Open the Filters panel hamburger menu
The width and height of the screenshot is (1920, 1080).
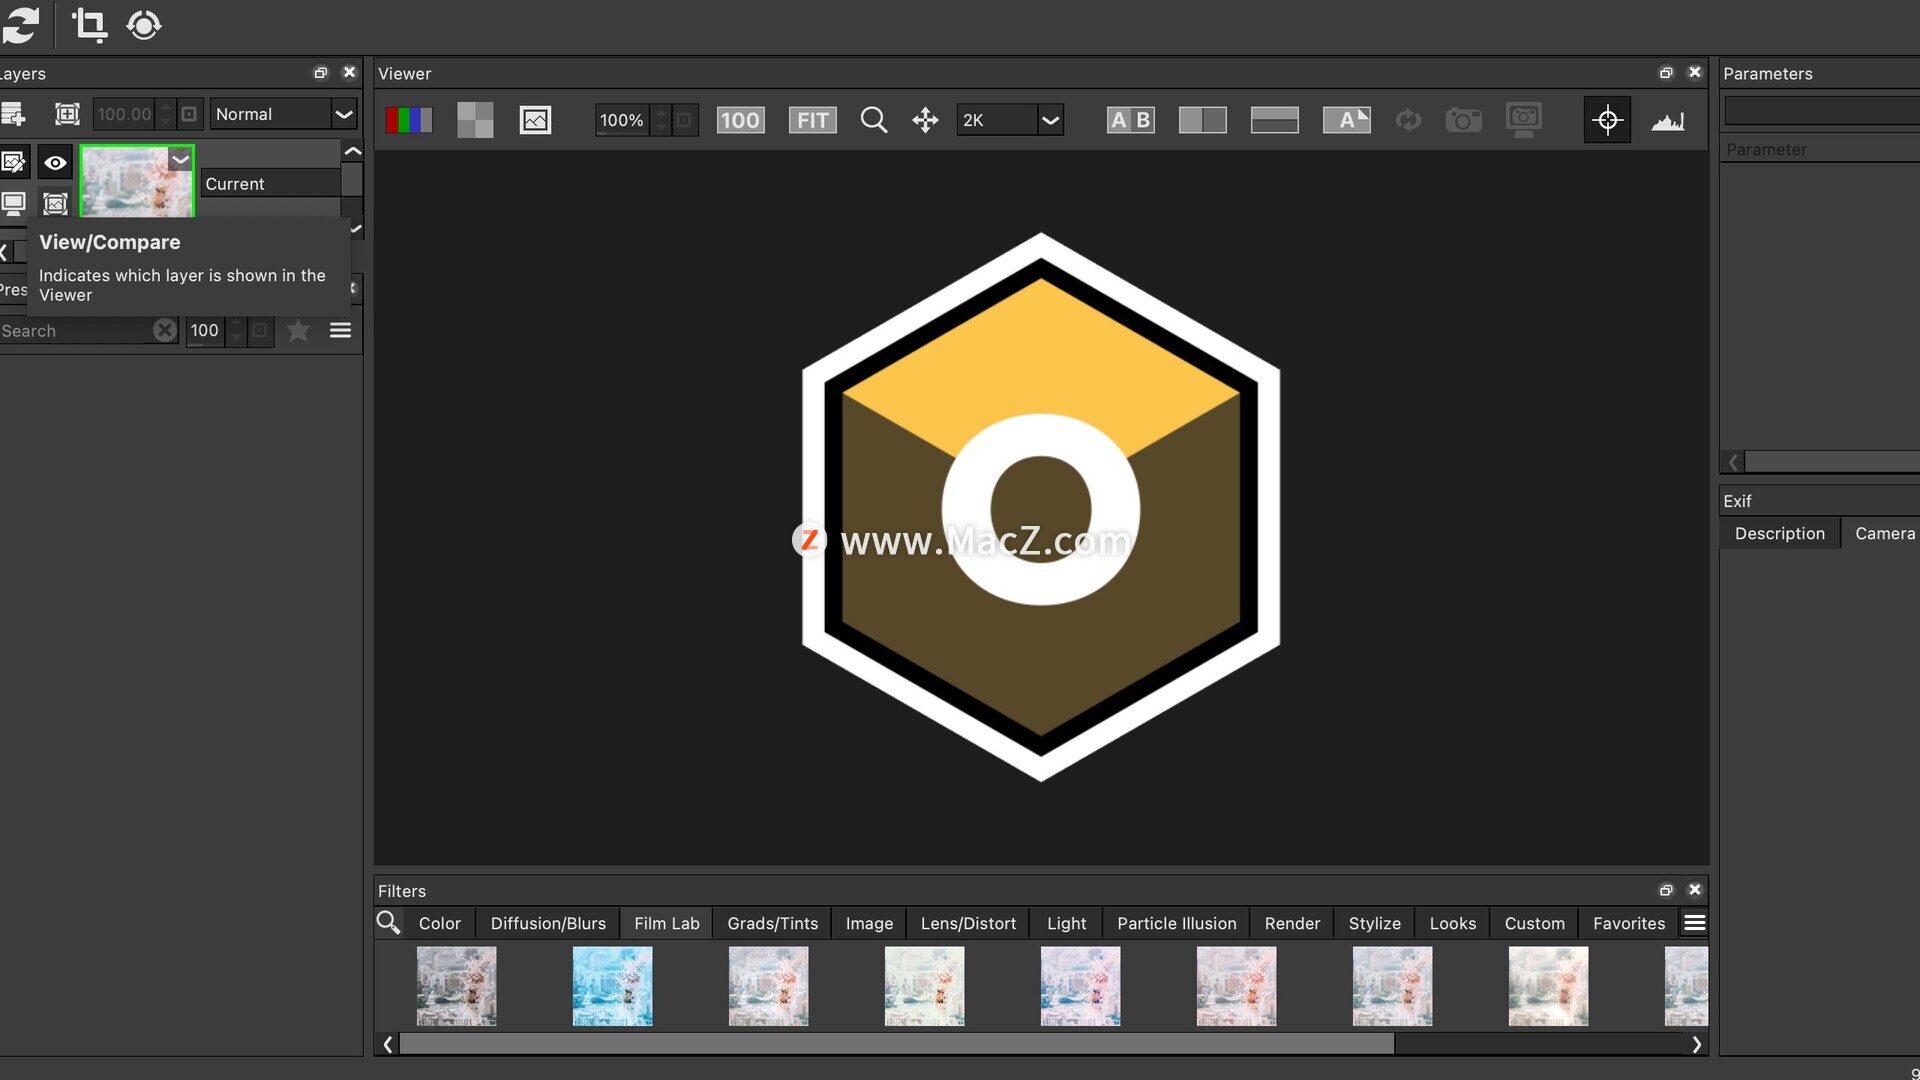coord(1694,922)
